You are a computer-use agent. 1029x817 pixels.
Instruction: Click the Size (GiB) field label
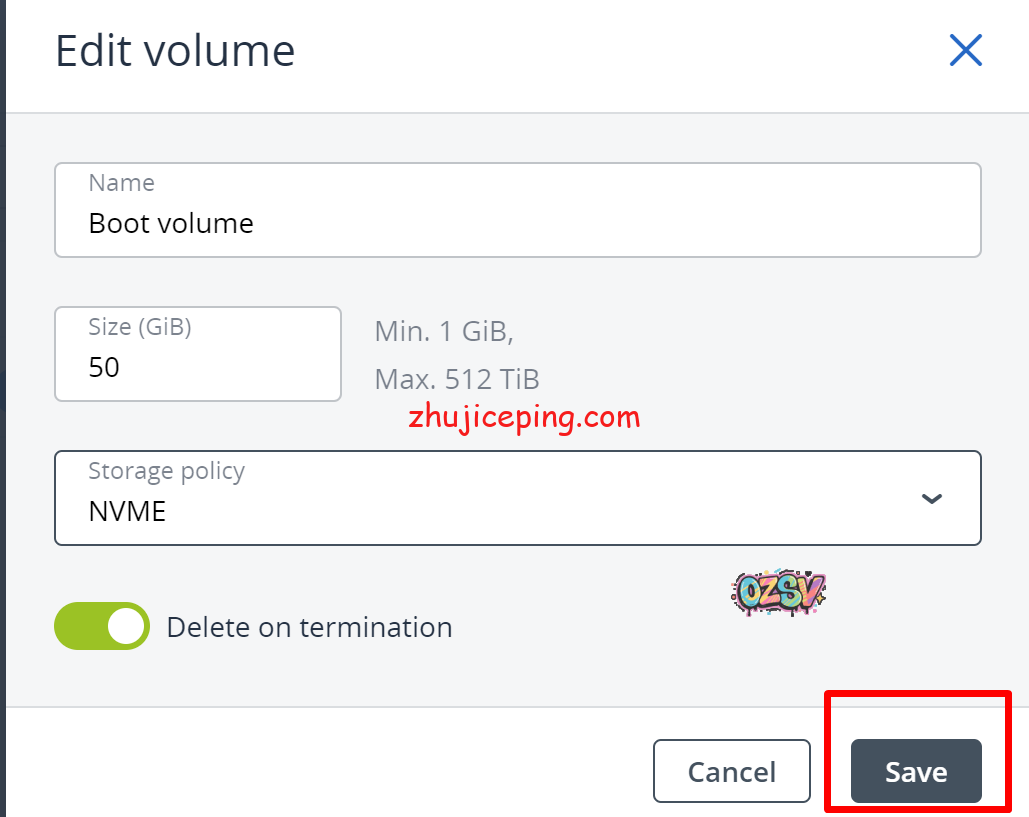(x=139, y=327)
